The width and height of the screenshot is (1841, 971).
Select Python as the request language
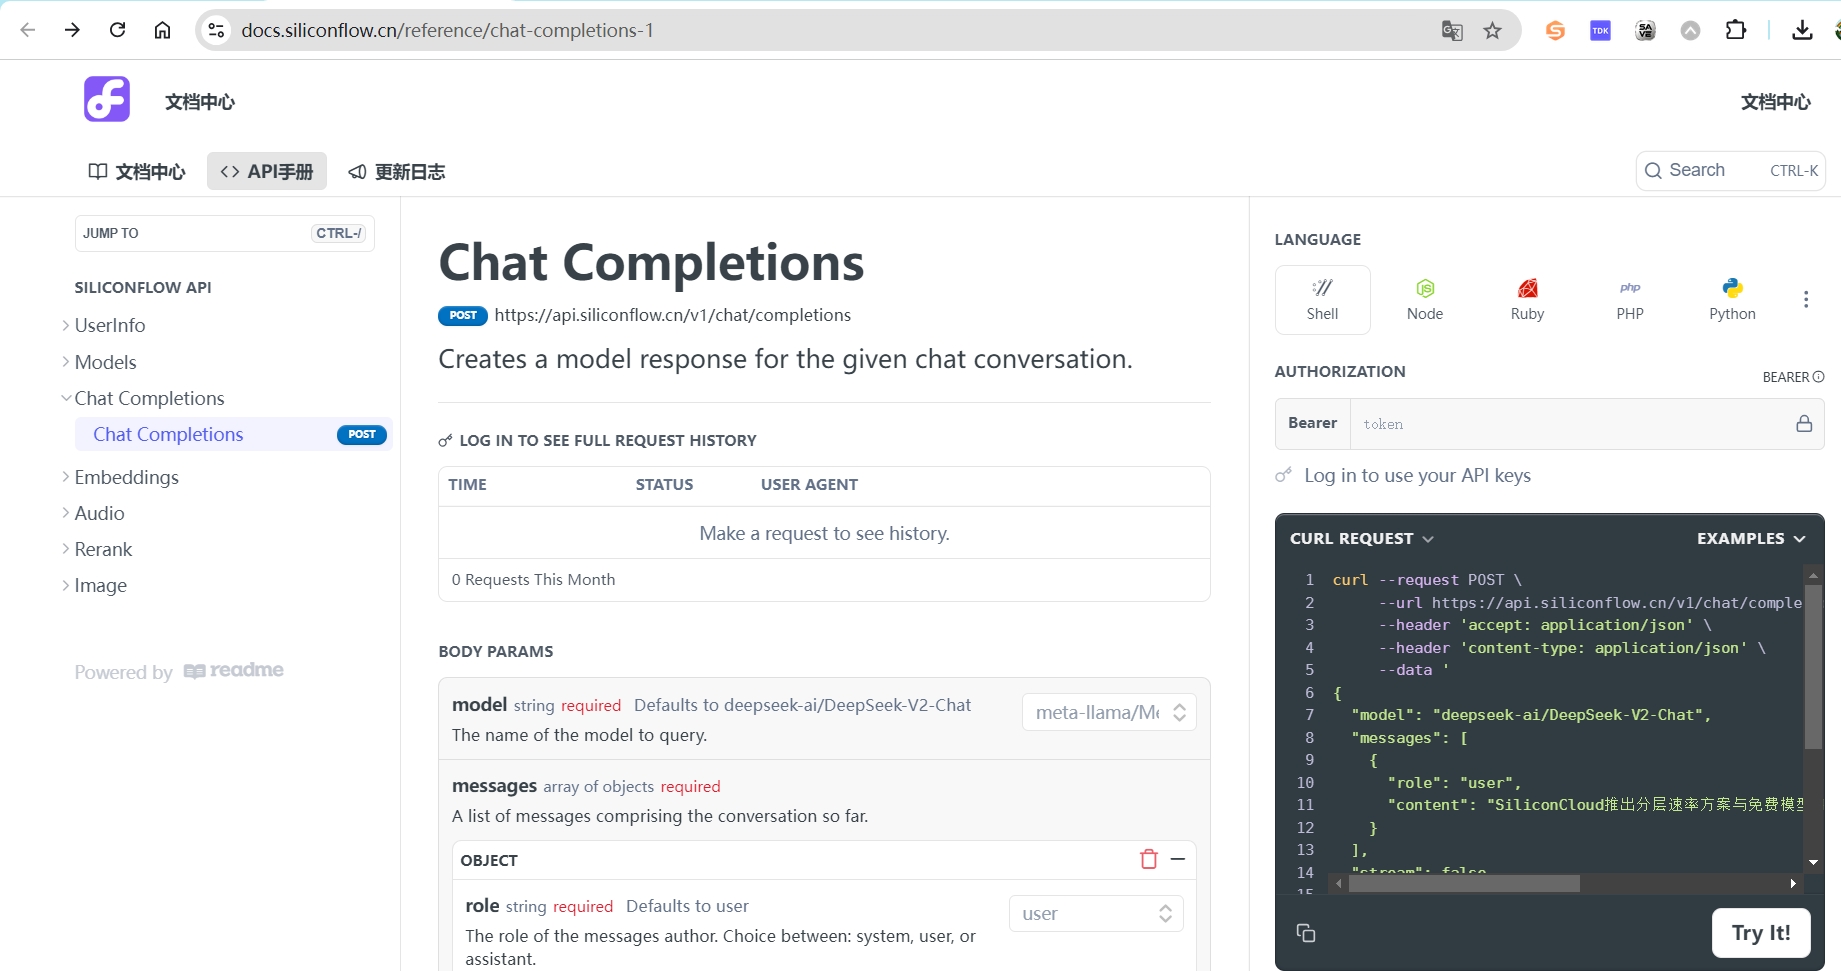click(1732, 300)
